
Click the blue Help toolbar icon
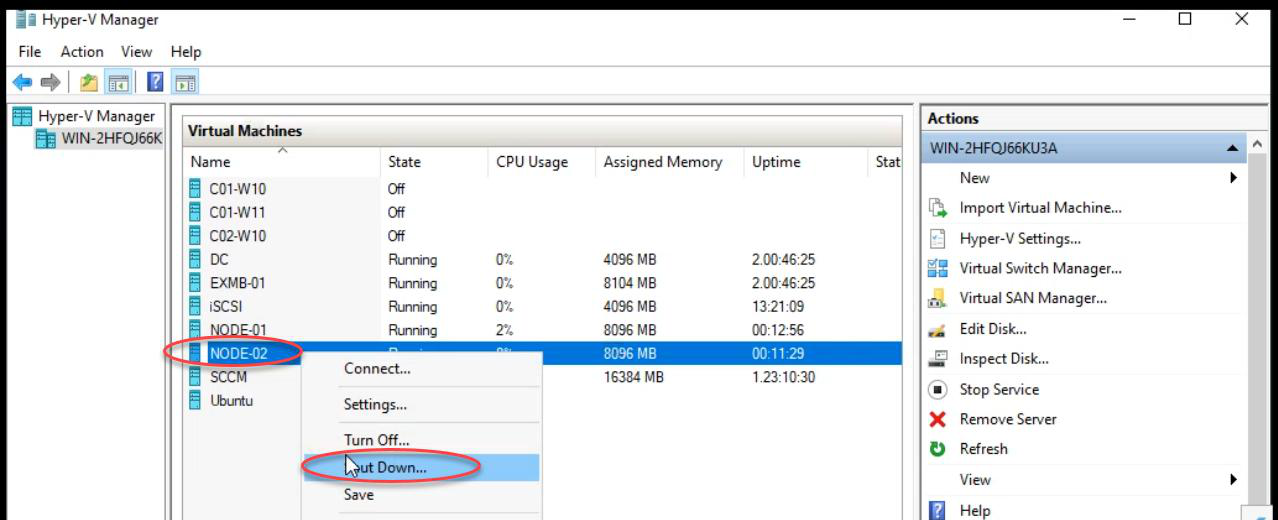pos(155,82)
